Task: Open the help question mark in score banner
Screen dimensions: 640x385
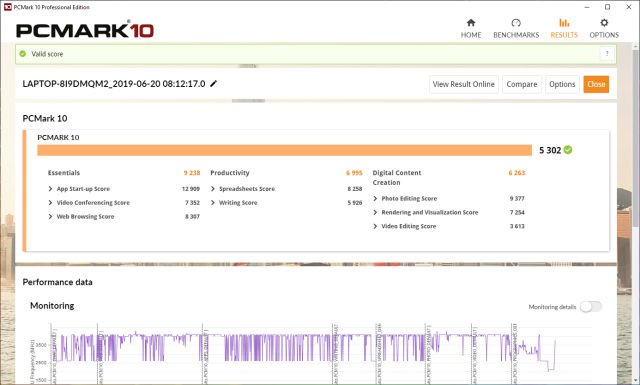Action: point(607,53)
